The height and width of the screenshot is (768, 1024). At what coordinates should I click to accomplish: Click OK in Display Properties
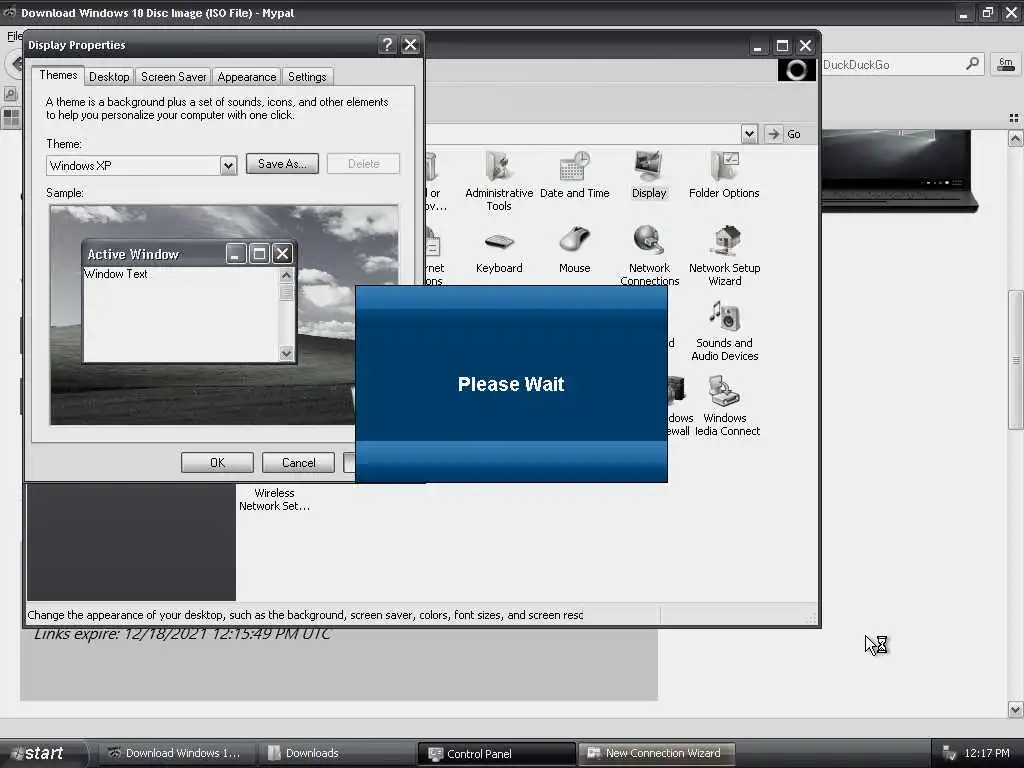217,462
